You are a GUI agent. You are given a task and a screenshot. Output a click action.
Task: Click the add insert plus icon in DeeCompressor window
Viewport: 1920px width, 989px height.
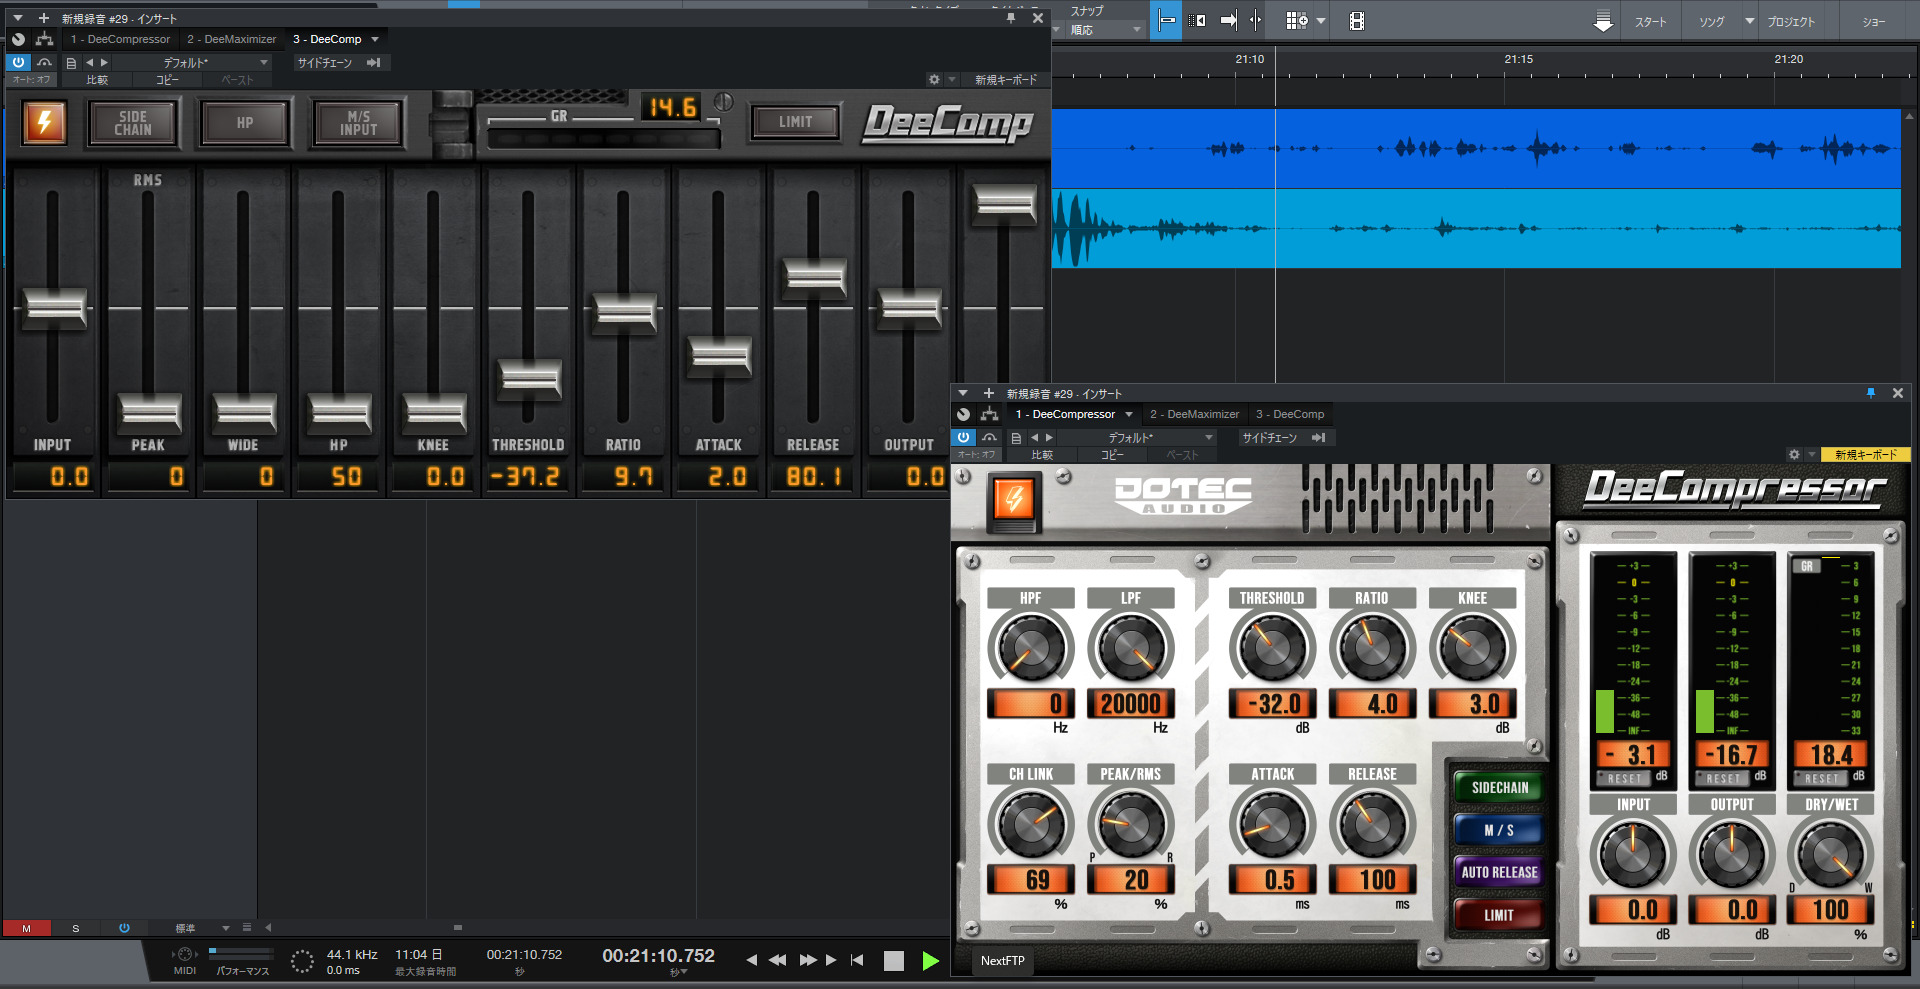click(988, 393)
